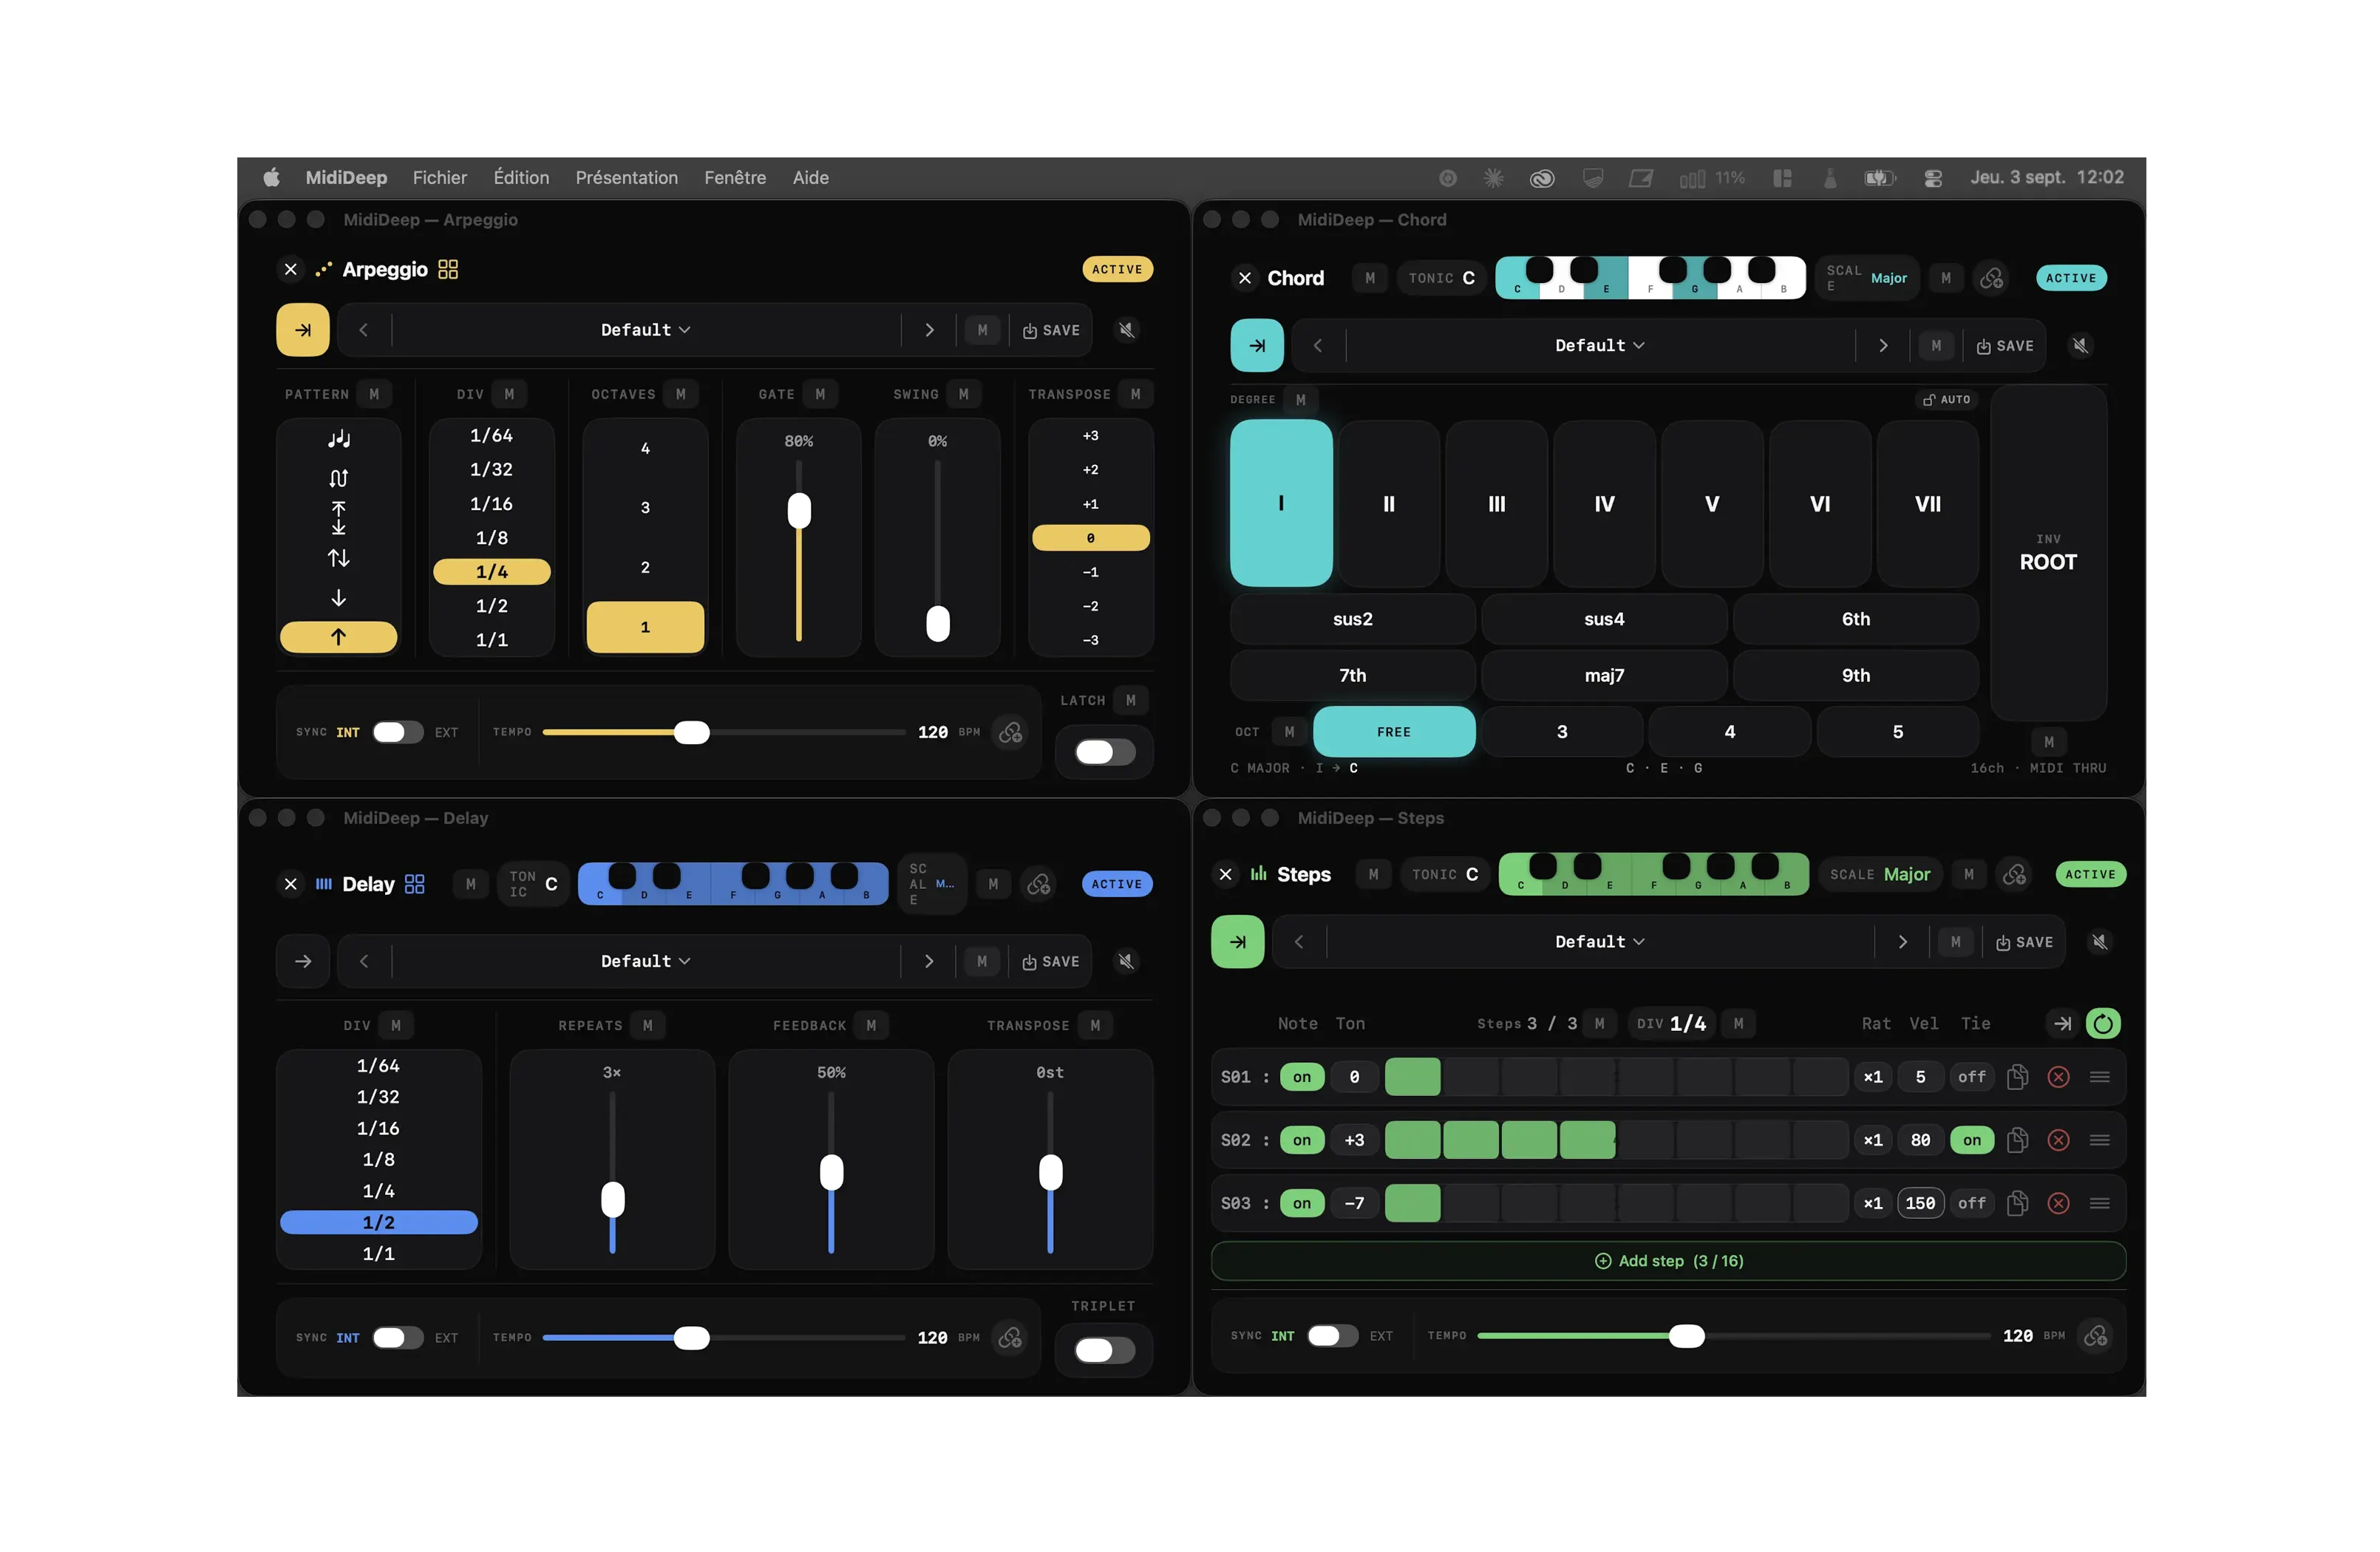Select the up arrow arpeggio pattern
The width and height of the screenshot is (2380, 1552).
pos(338,637)
